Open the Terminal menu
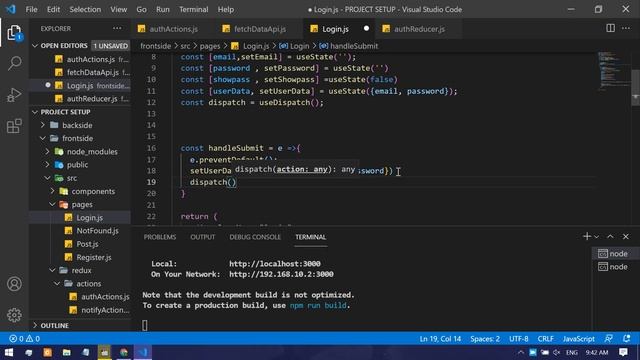 coord(193,9)
